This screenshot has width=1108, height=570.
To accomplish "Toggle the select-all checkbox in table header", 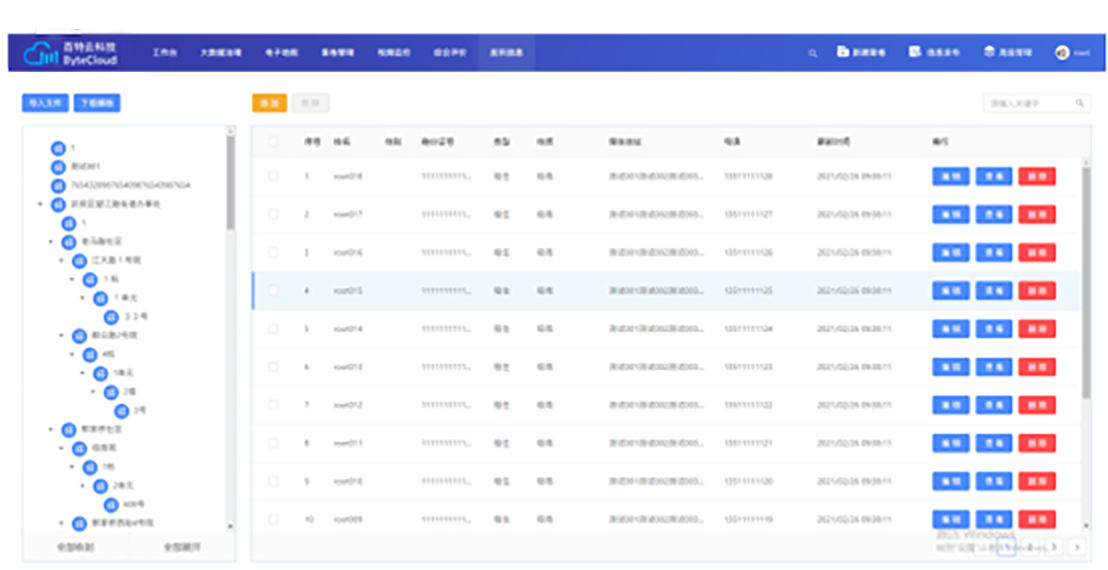I will click(x=273, y=142).
